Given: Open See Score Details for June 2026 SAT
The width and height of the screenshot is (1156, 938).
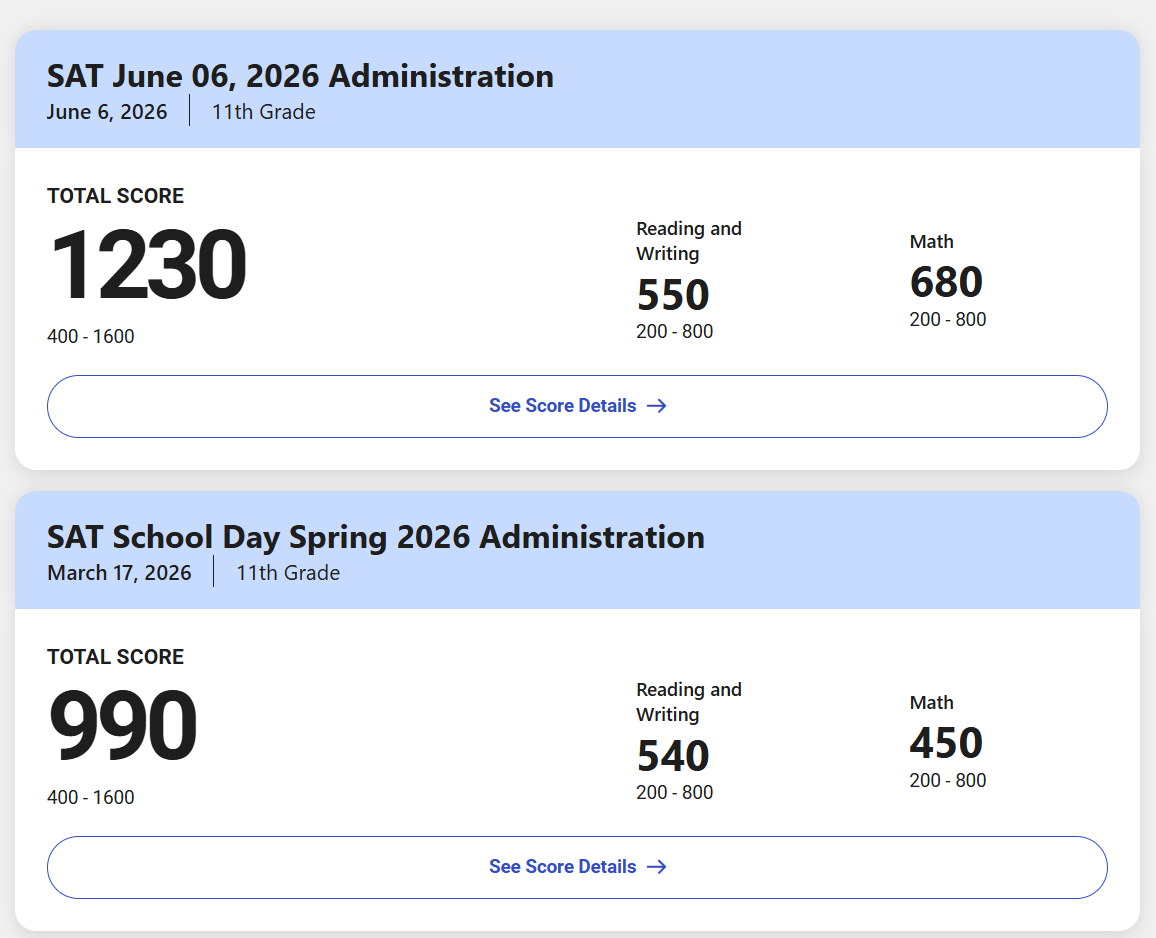Looking at the screenshot, I should [x=577, y=406].
